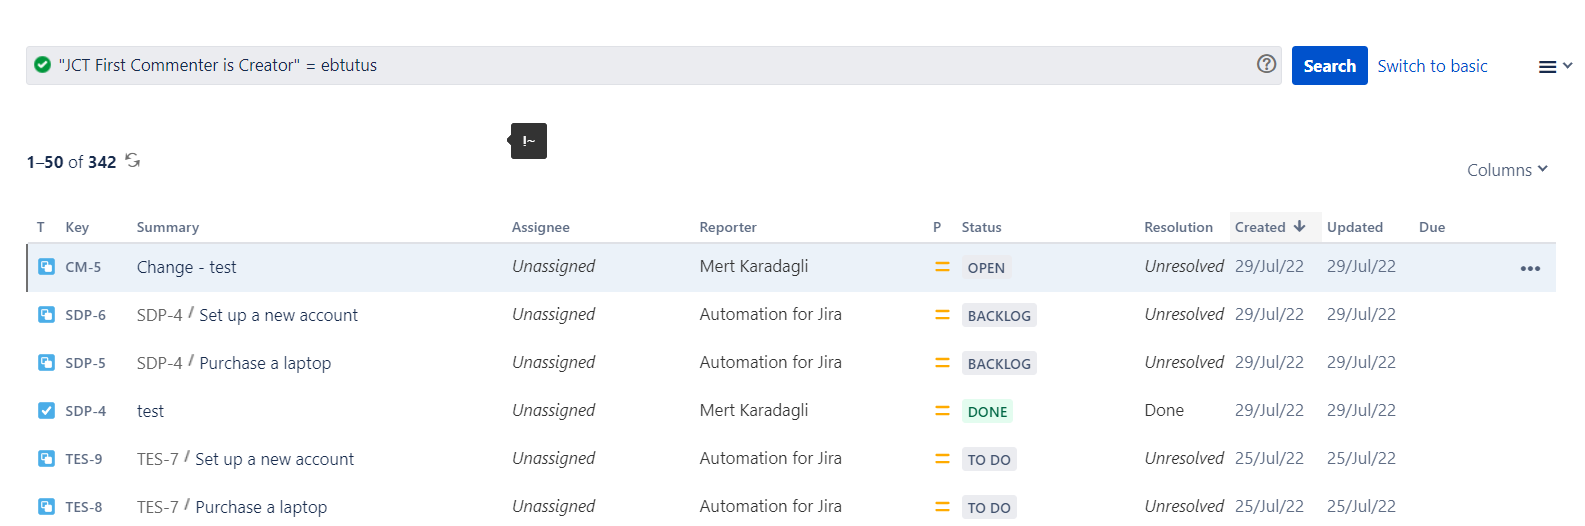Click reporter Mert Karadagli in CM-5 row
The image size is (1585, 526).
tap(754, 266)
